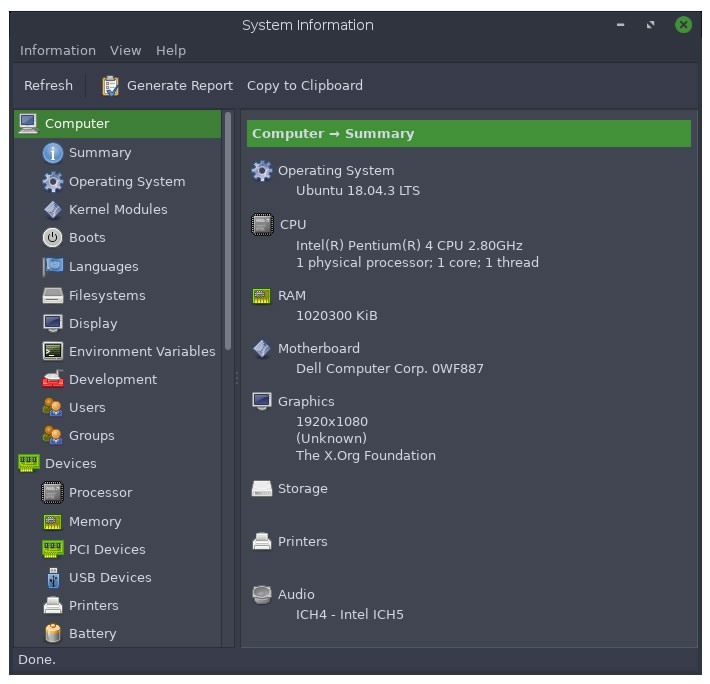The width and height of the screenshot is (710, 684).
Task: Minimize the System Information window
Action: [x=620, y=25]
